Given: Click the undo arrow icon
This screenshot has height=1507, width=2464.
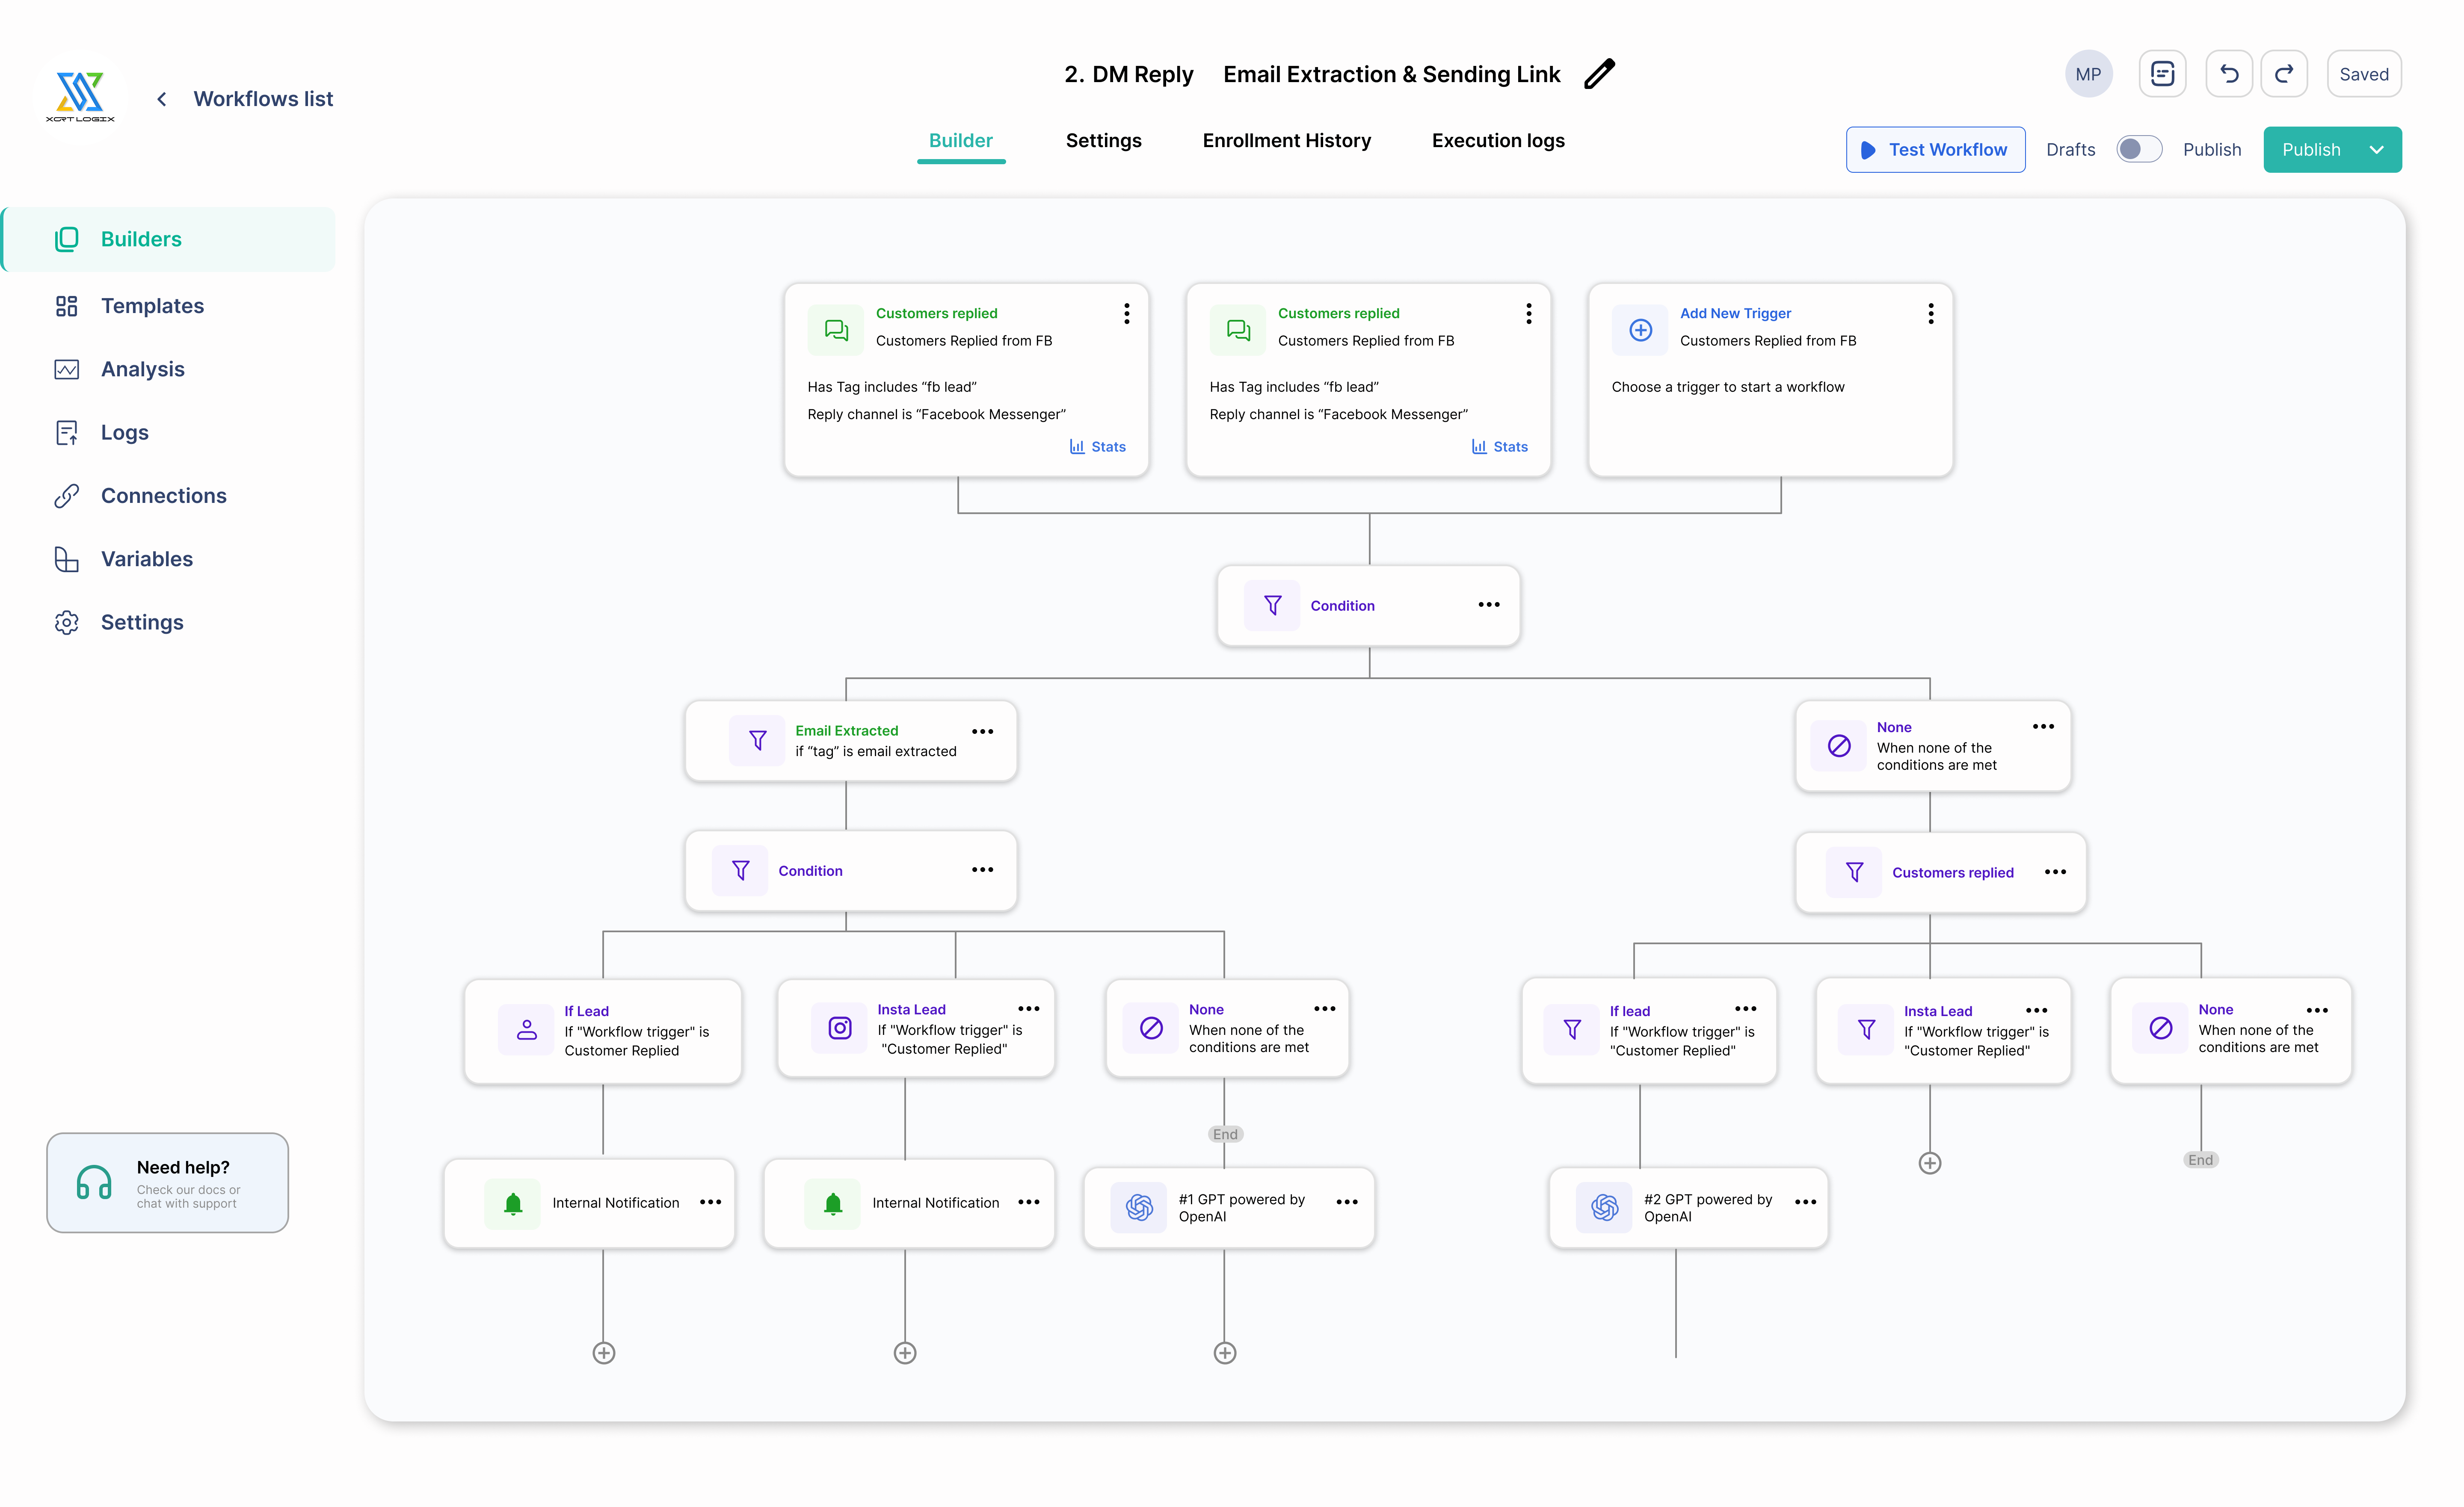Looking at the screenshot, I should click(2229, 74).
